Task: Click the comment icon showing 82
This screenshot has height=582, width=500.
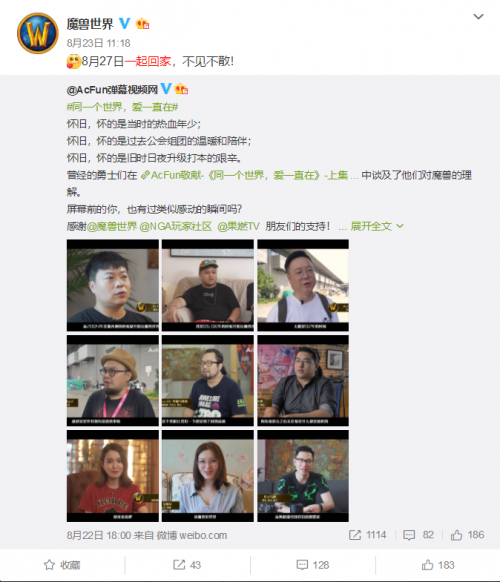Action: pos(409,535)
